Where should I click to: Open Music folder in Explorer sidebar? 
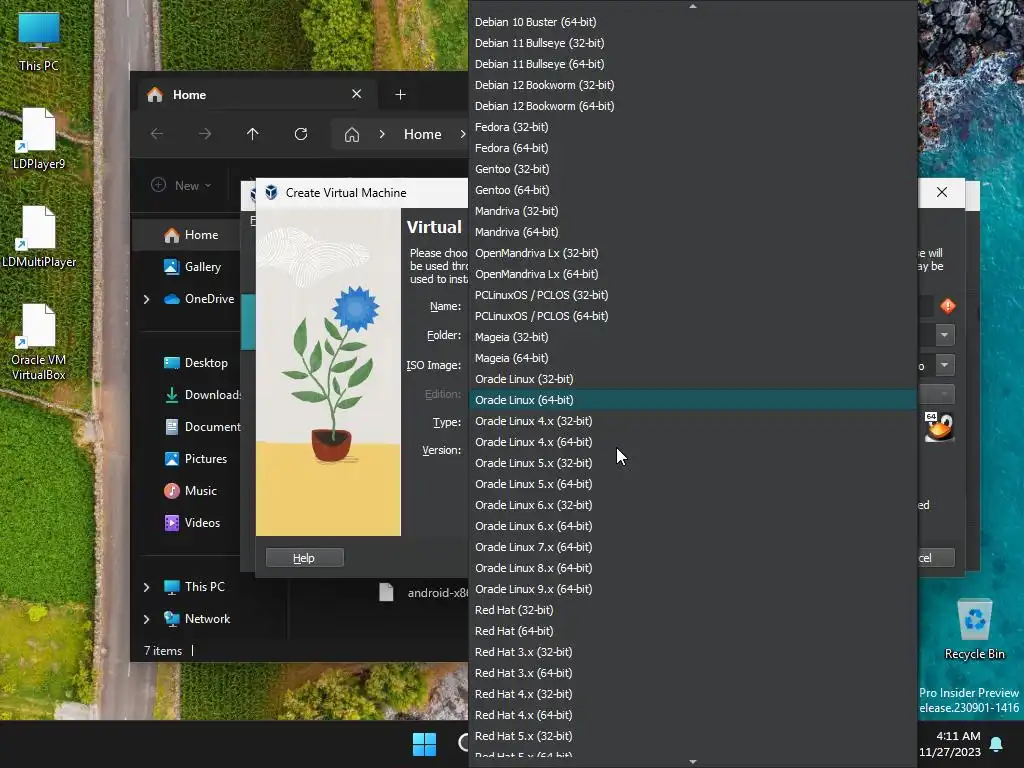(190, 490)
